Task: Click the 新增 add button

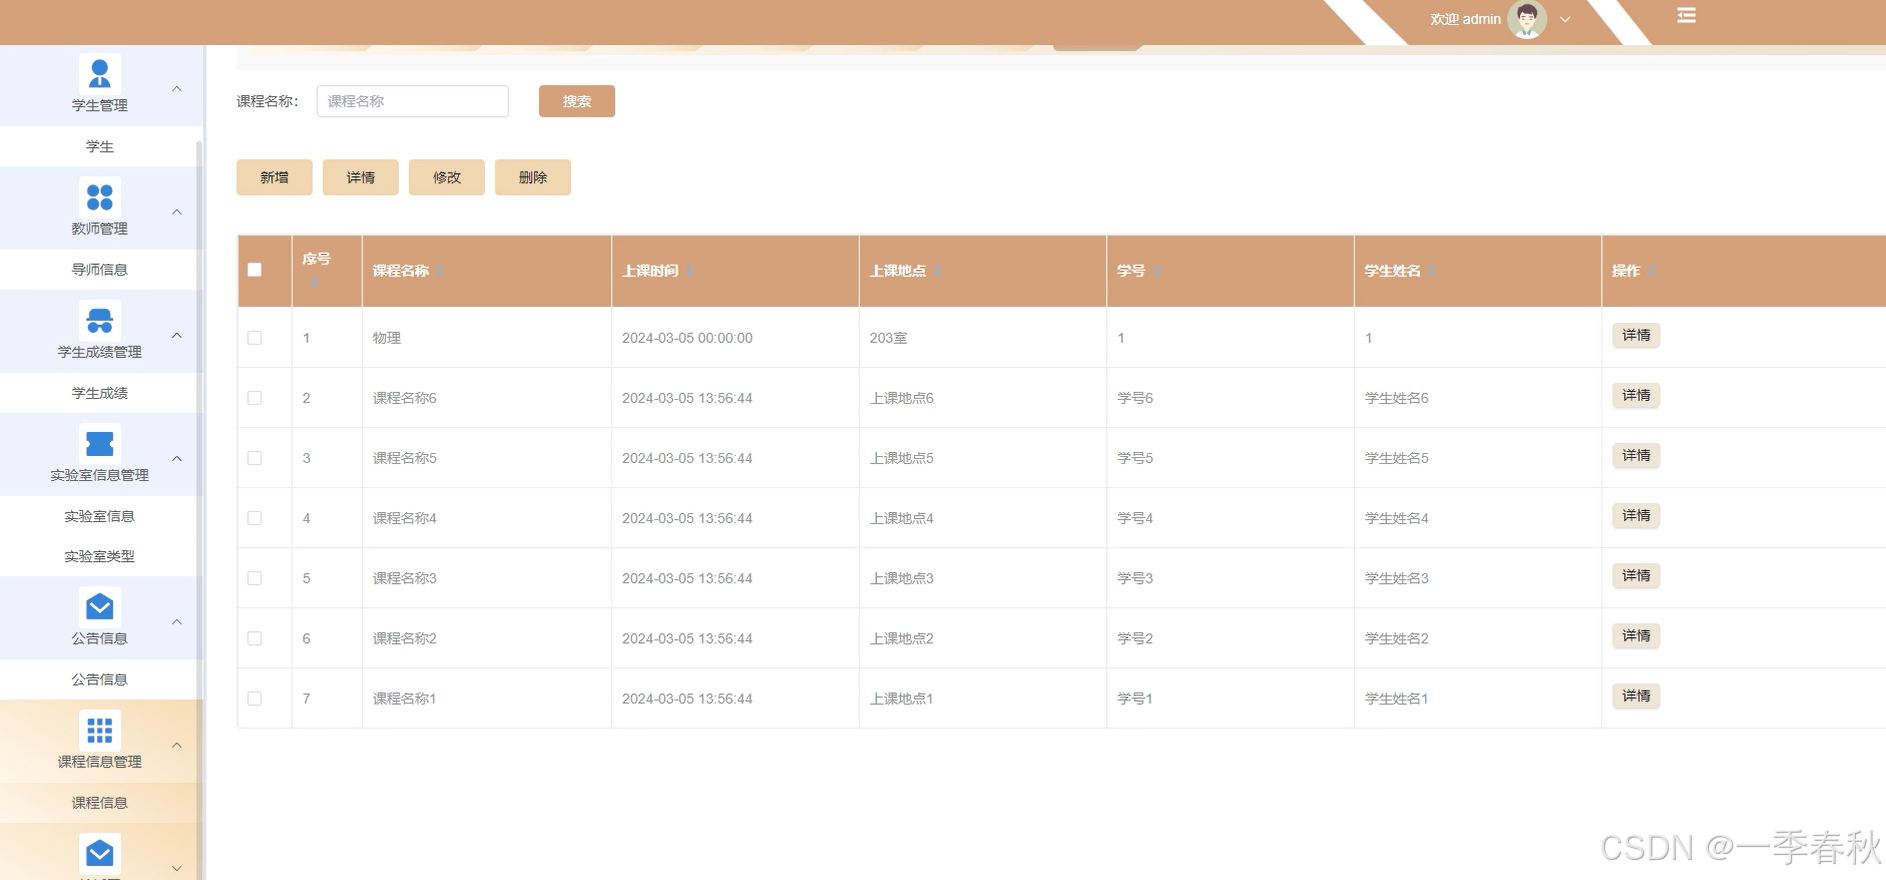Action: coord(275,177)
